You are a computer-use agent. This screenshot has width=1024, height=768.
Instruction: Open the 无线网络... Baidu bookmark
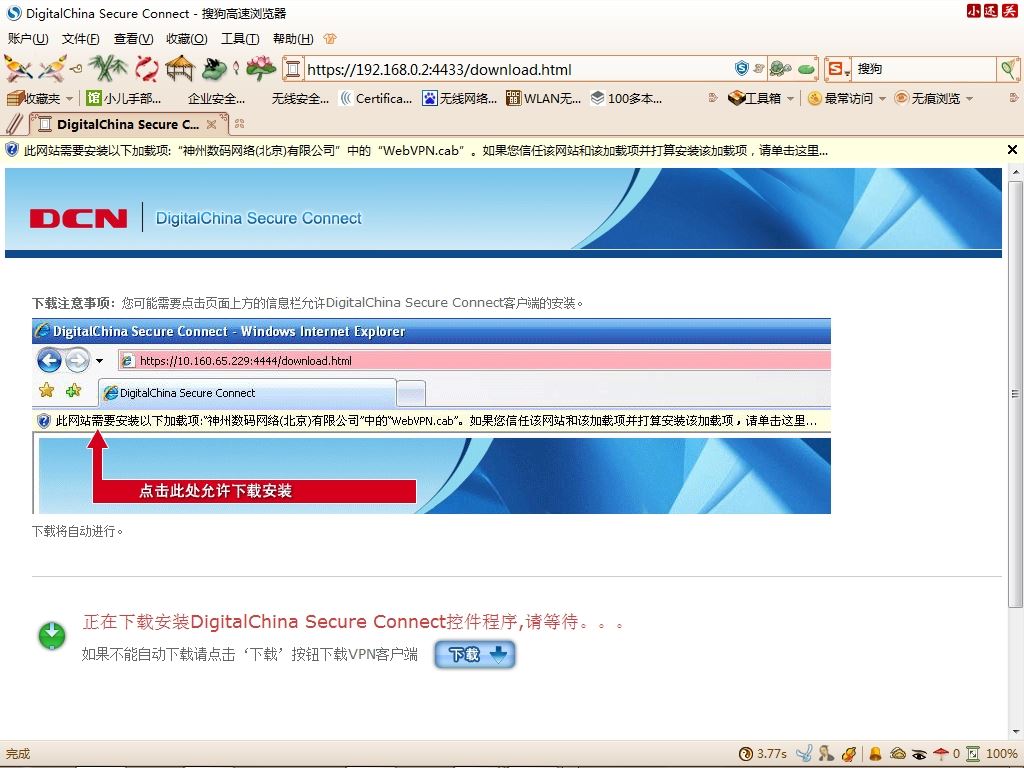pos(460,98)
